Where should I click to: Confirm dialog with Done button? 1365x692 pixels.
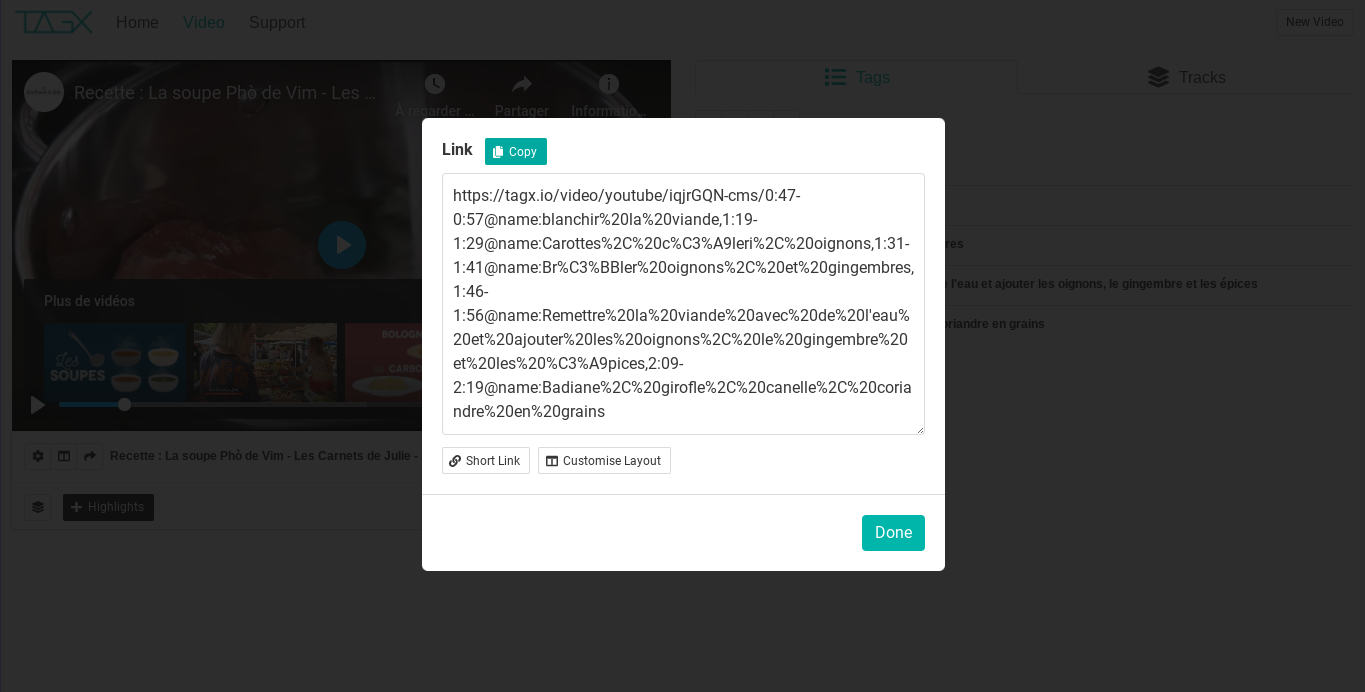(893, 533)
